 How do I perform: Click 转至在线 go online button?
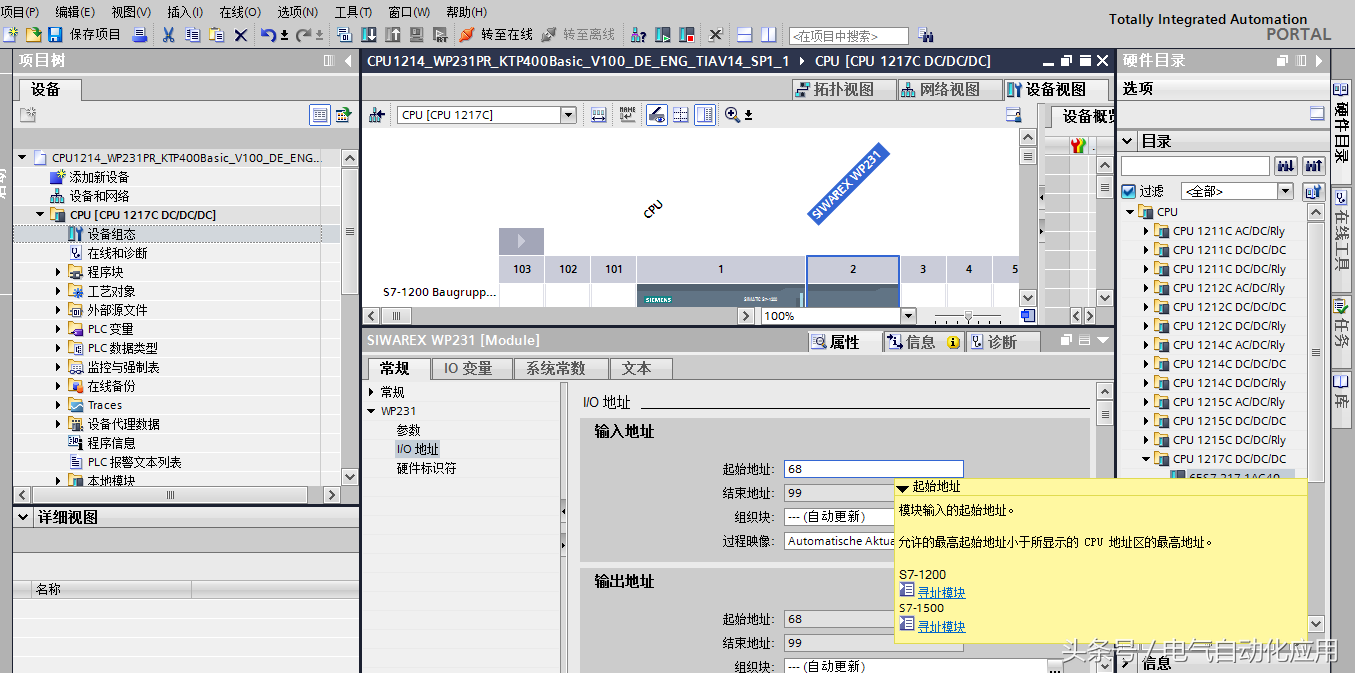tap(495, 35)
